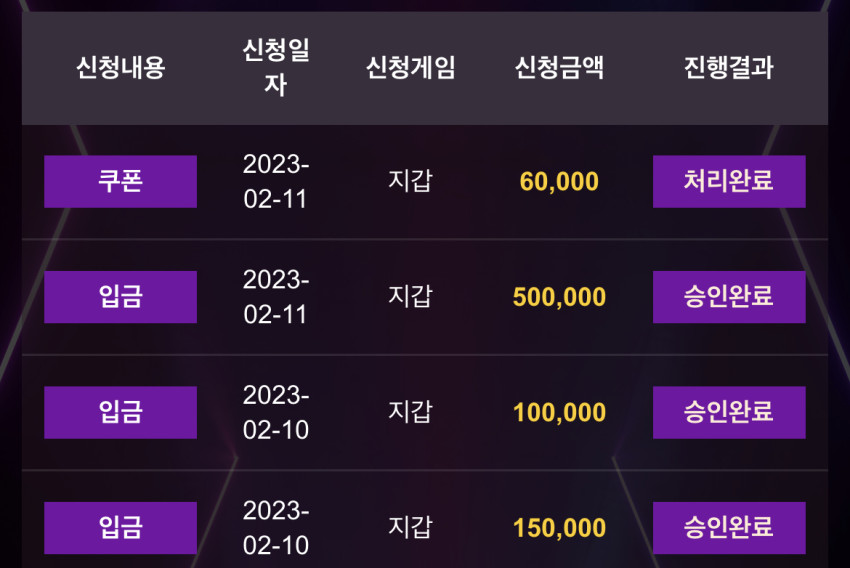Viewport: 850px width, 568px height.
Task: Click 승인완료 button for 100,000 row
Action: 729,412
